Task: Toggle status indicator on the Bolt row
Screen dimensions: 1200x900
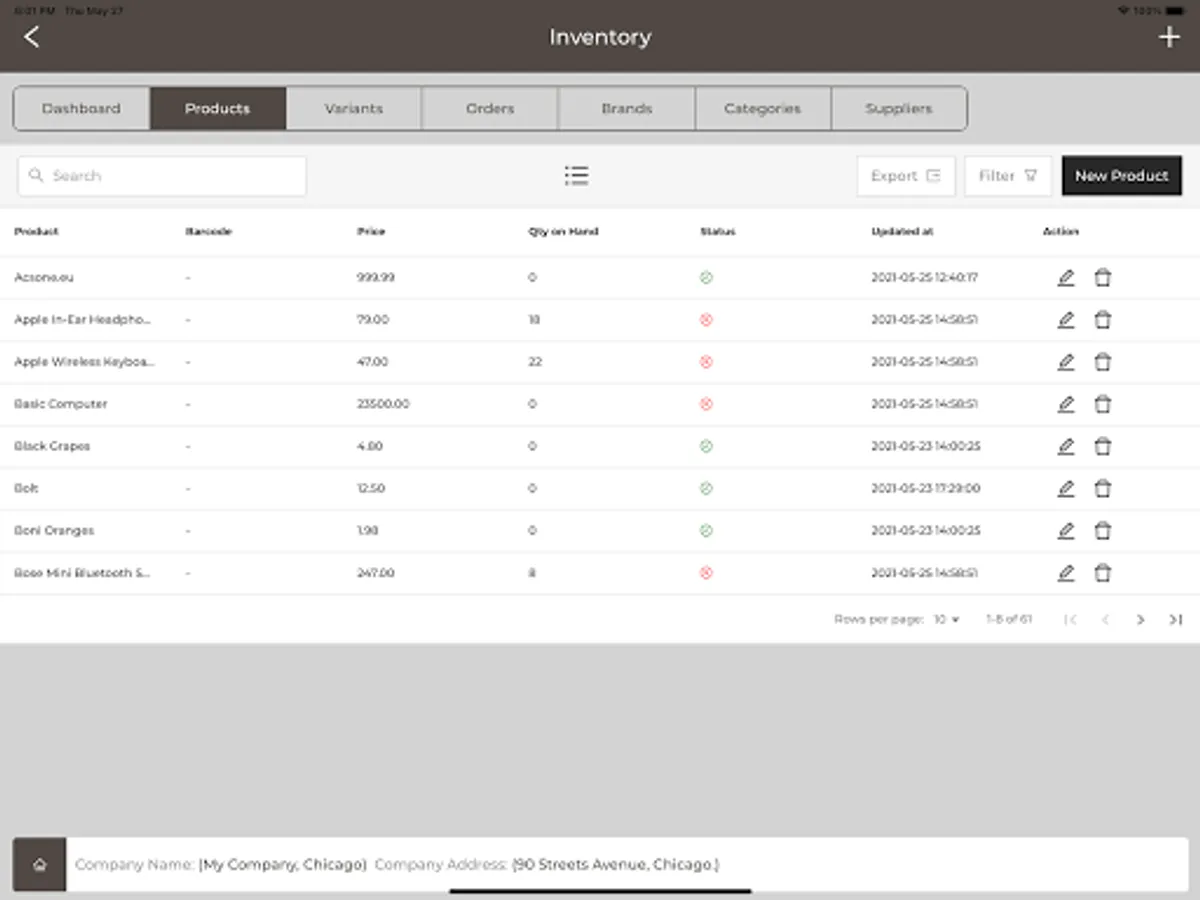Action: pos(706,489)
